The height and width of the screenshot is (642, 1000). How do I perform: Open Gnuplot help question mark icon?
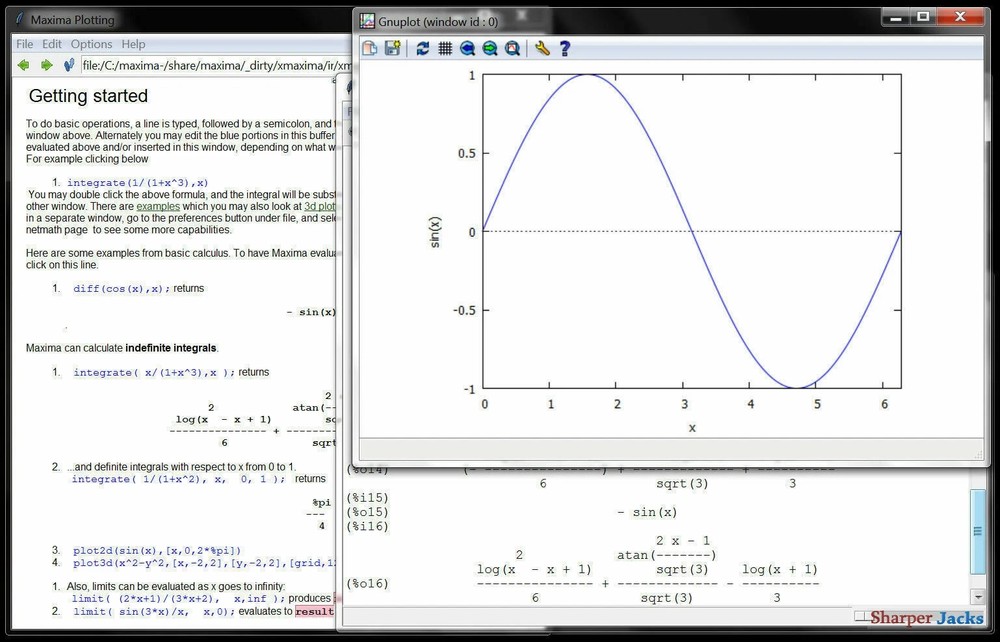564,48
